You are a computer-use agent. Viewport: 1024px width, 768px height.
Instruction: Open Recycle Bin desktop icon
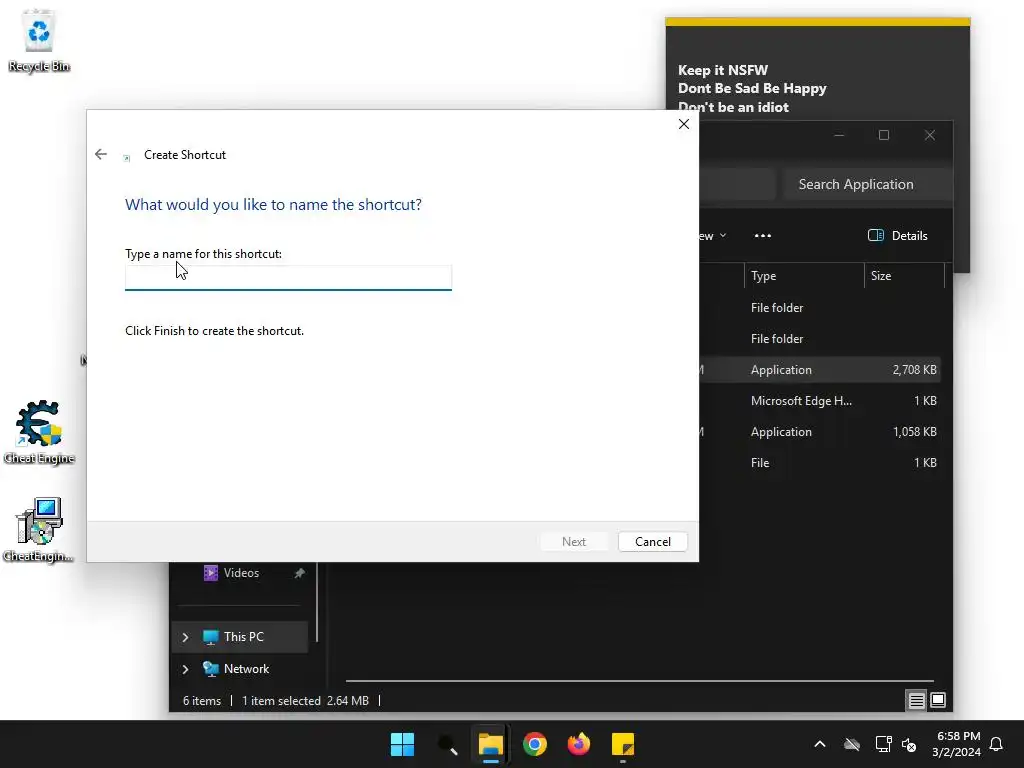point(39,40)
